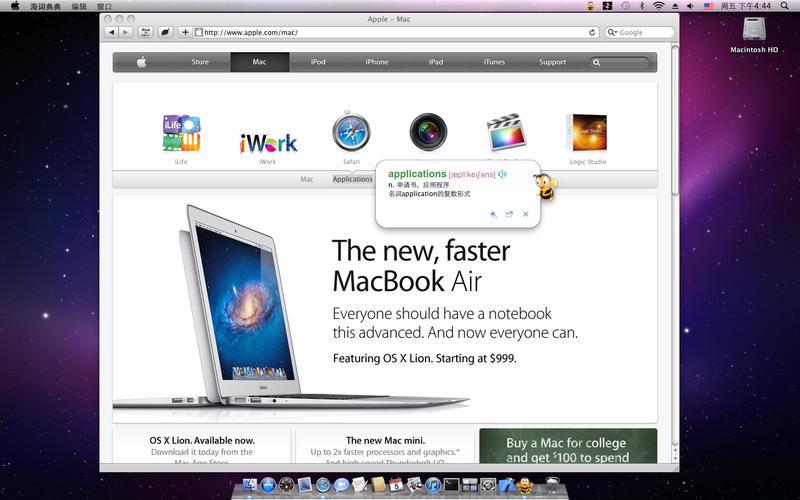Open the Final Cut clapperboard icon
Screen dimensions: 800x500
[x=506, y=132]
